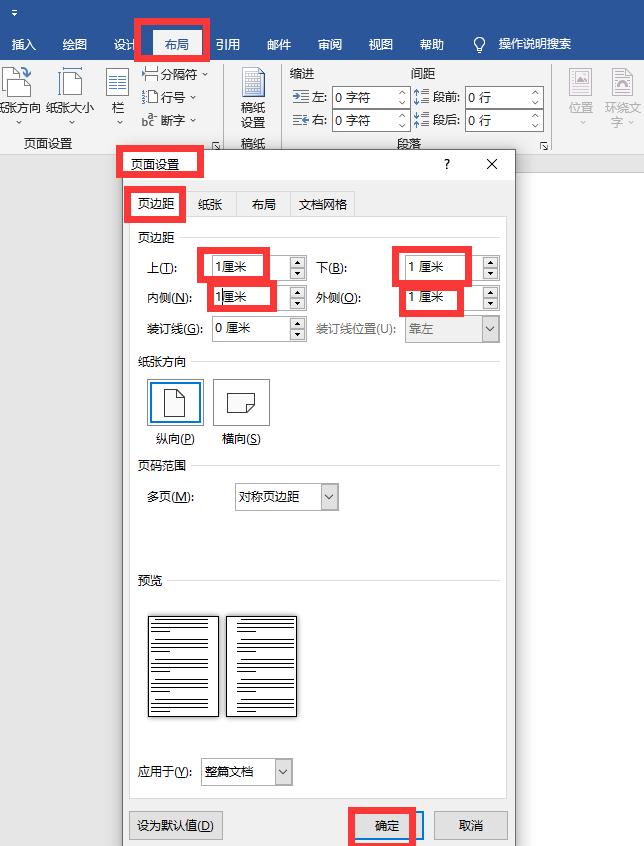The height and width of the screenshot is (846, 644).
Task: Click the 操作说明搜索 lightbulb icon
Action: tap(479, 45)
